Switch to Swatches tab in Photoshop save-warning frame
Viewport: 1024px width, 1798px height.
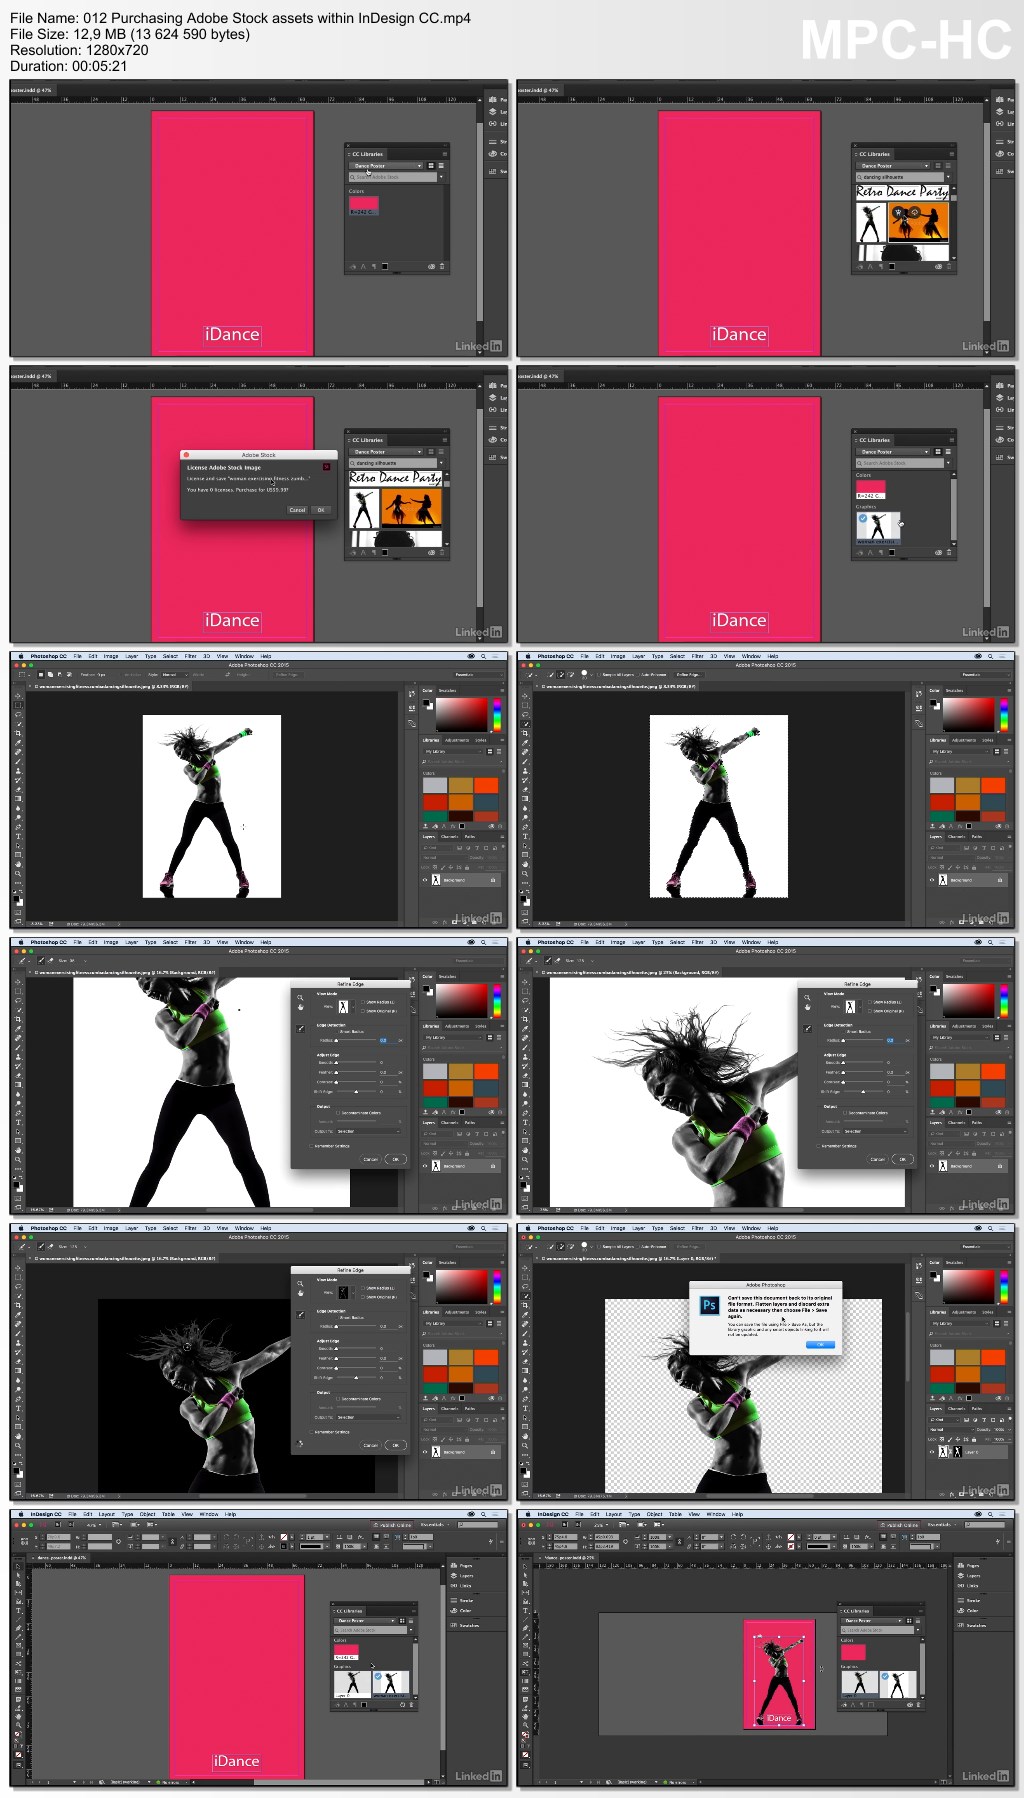tap(954, 1263)
